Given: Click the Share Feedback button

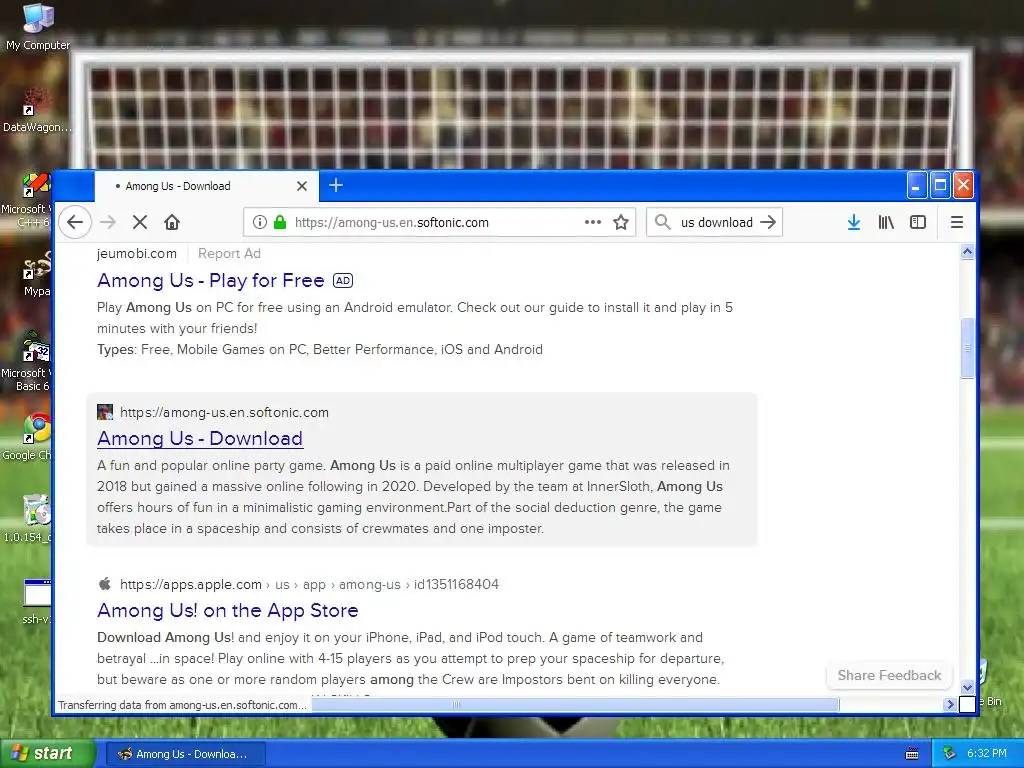Looking at the screenshot, I should click(889, 675).
